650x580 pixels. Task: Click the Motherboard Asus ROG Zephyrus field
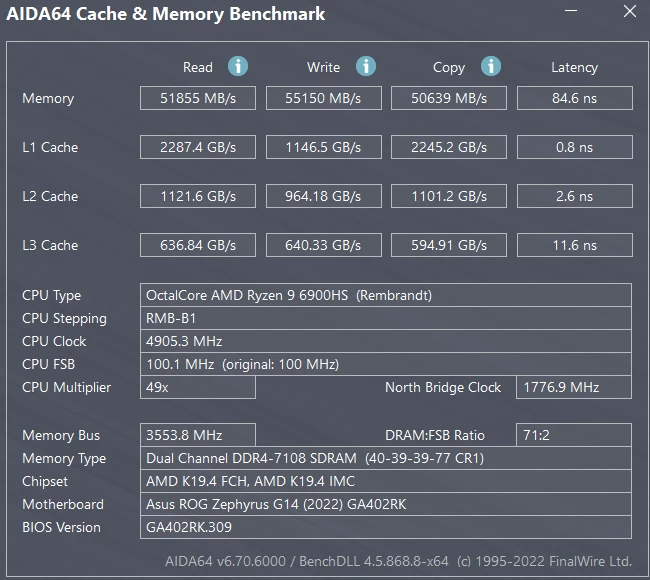click(x=386, y=504)
